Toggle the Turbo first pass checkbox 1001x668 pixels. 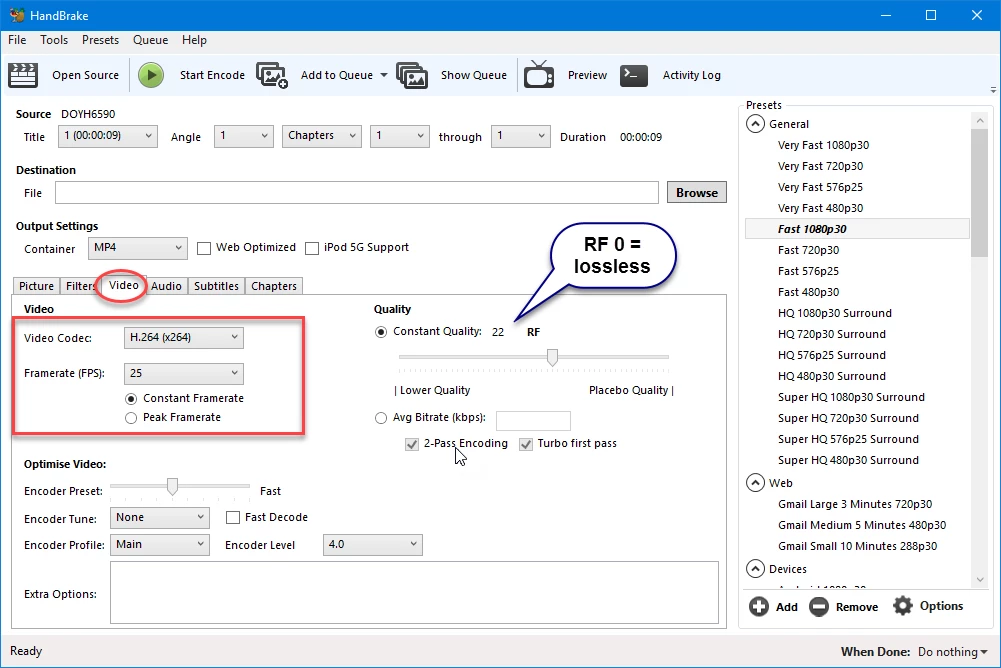(x=525, y=444)
